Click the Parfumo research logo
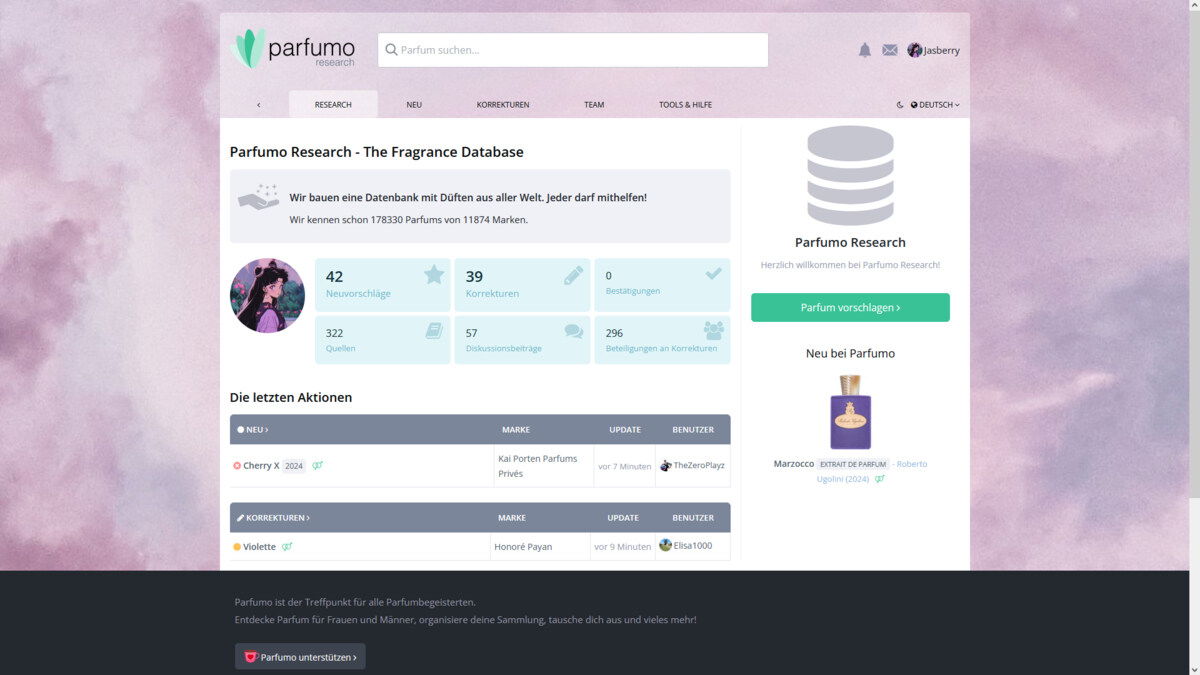 294,49
